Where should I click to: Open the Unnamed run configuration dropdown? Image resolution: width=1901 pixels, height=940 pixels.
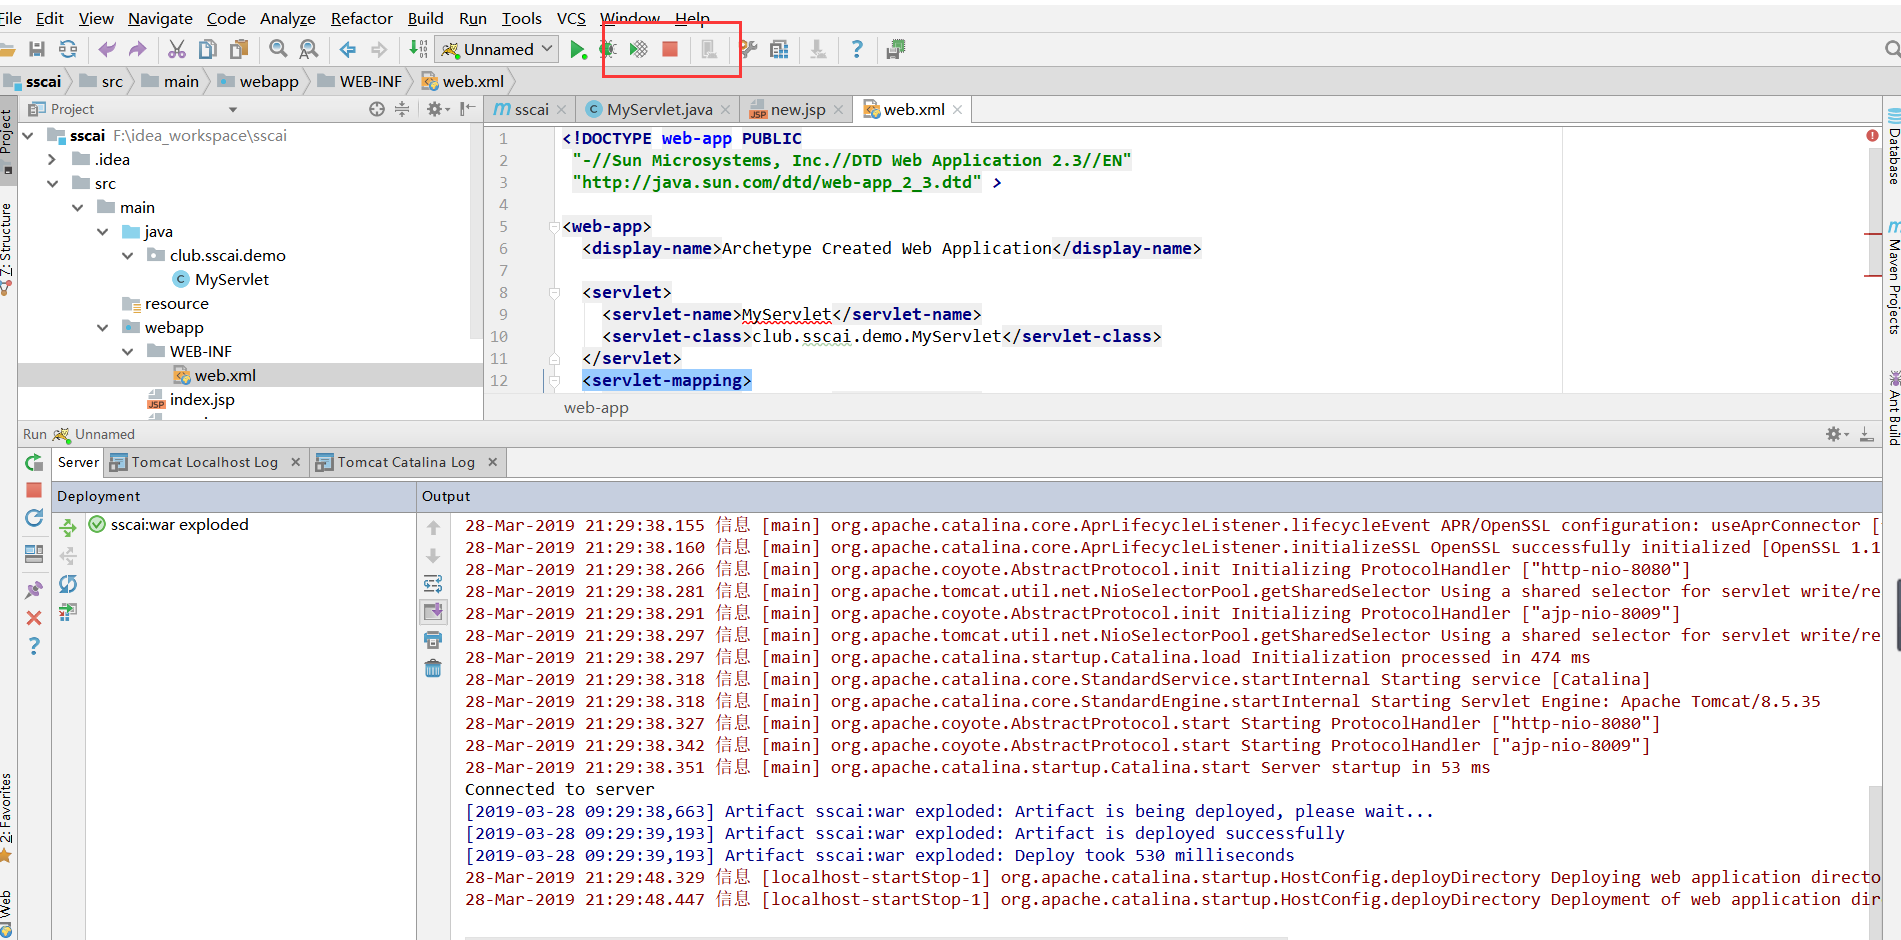coord(498,50)
